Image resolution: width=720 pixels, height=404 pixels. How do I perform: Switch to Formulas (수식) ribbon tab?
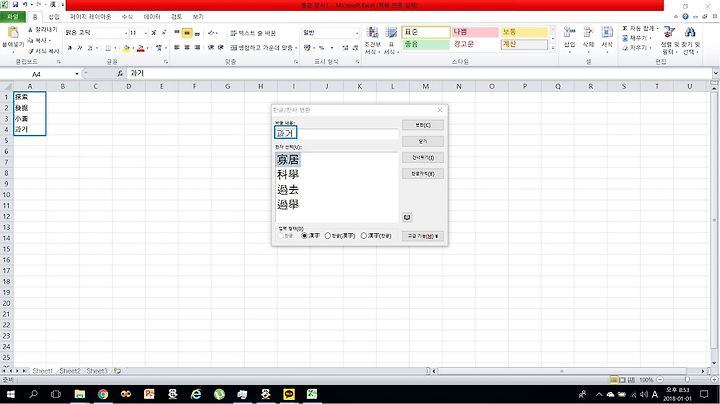pos(127,17)
